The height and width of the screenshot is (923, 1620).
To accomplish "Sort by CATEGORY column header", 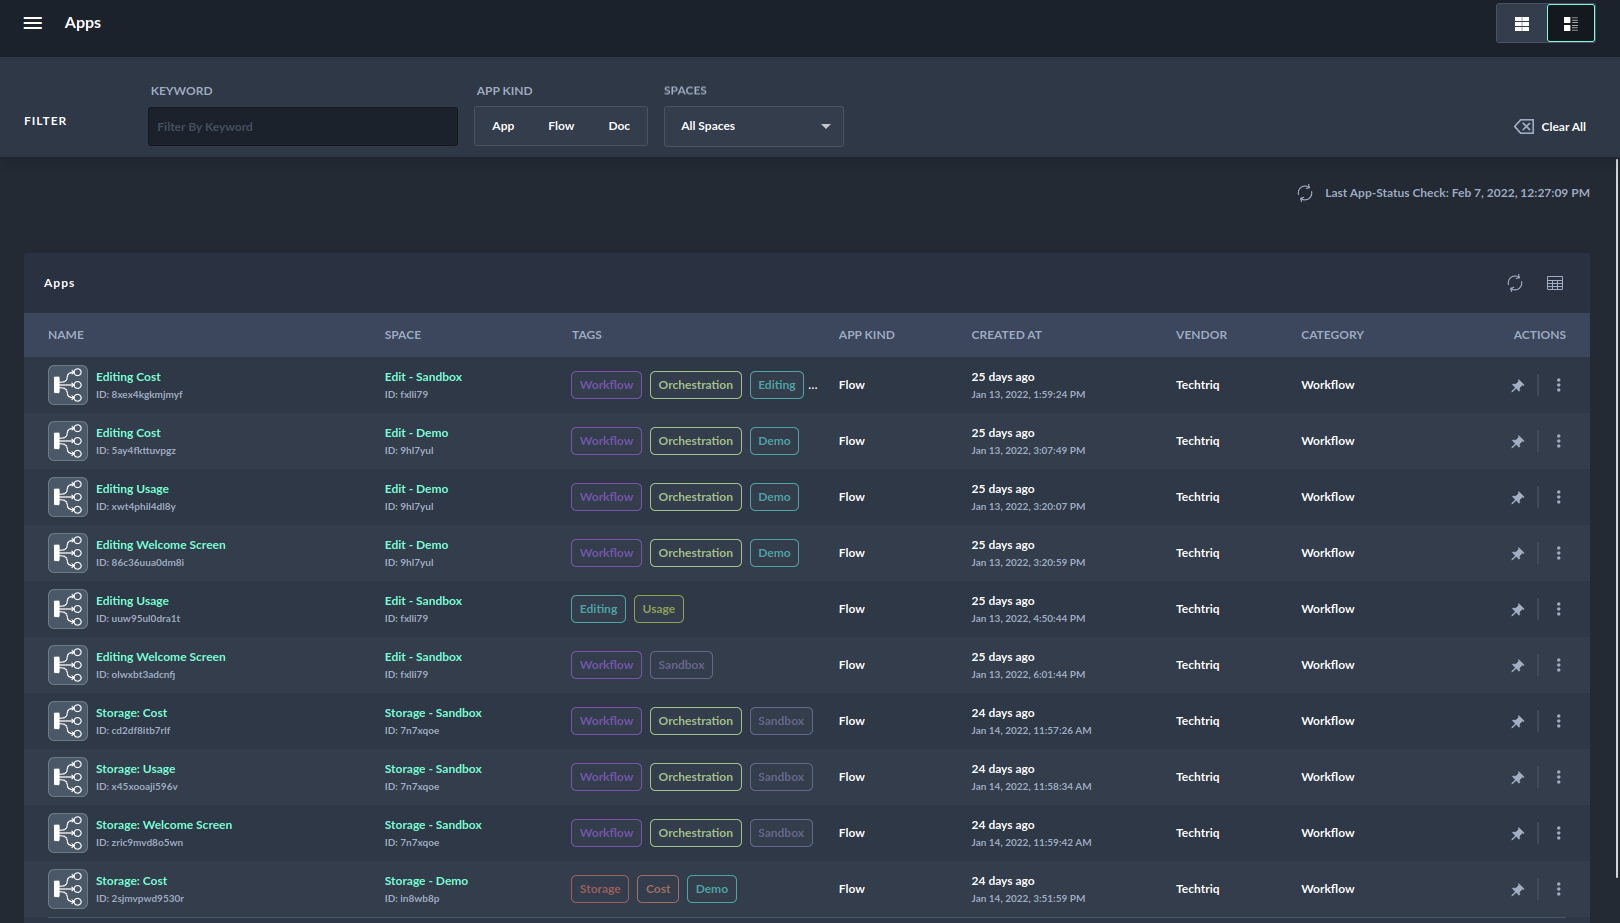I will 1332,335.
